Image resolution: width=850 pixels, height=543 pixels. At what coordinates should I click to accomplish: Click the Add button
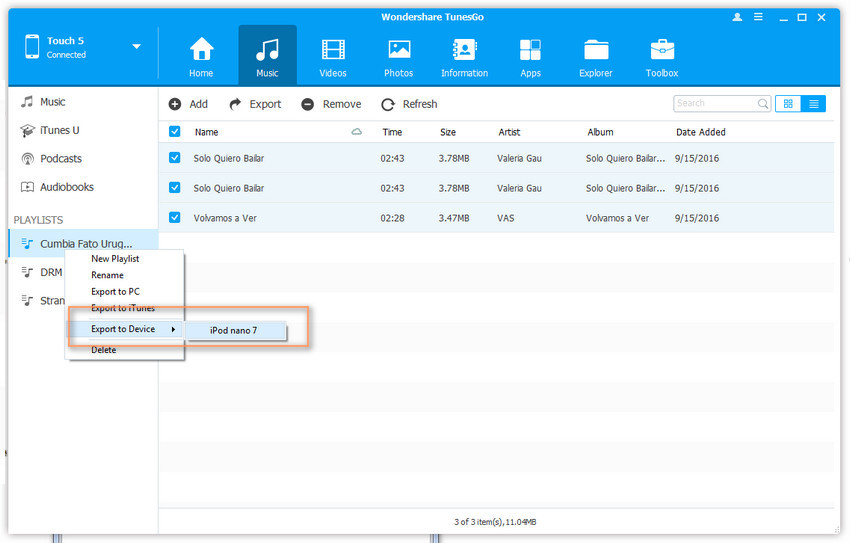(188, 104)
